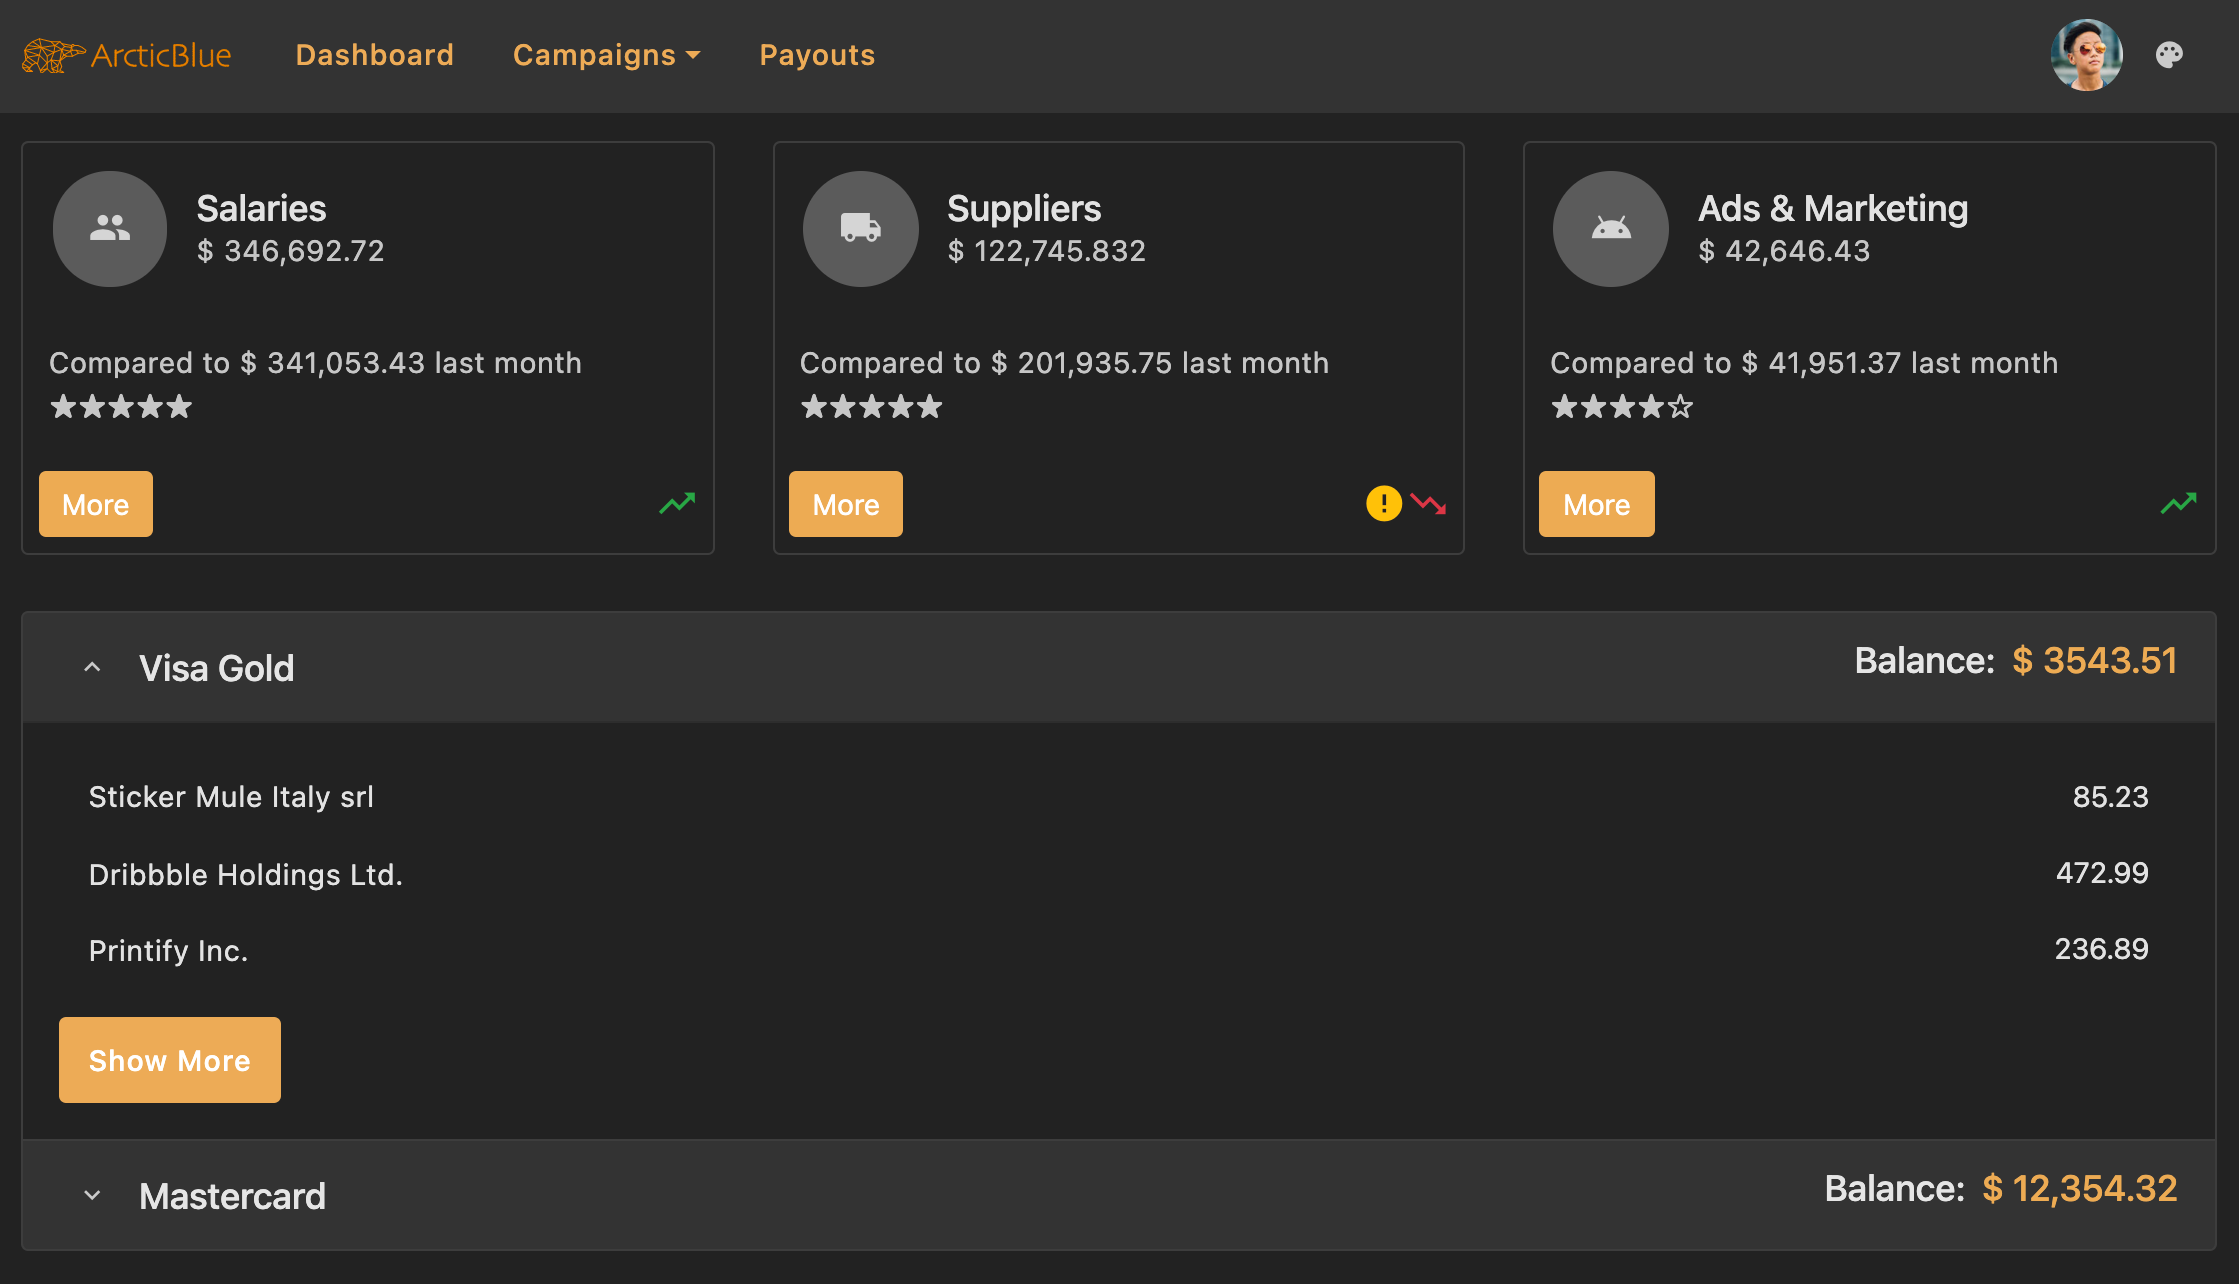This screenshot has height=1284, width=2239.
Task: Click the empty fifth star on Ads & Marketing
Action: (x=1681, y=407)
